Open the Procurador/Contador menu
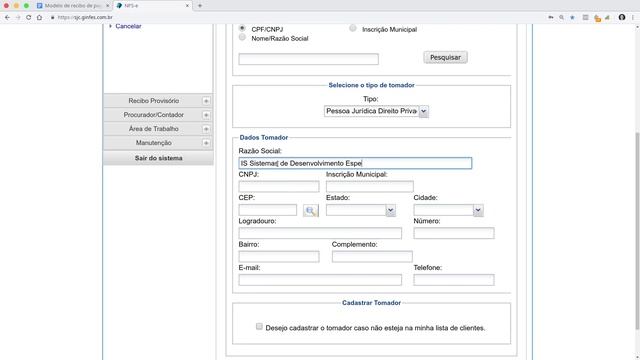640x360 pixels. pyautogui.click(x=153, y=115)
